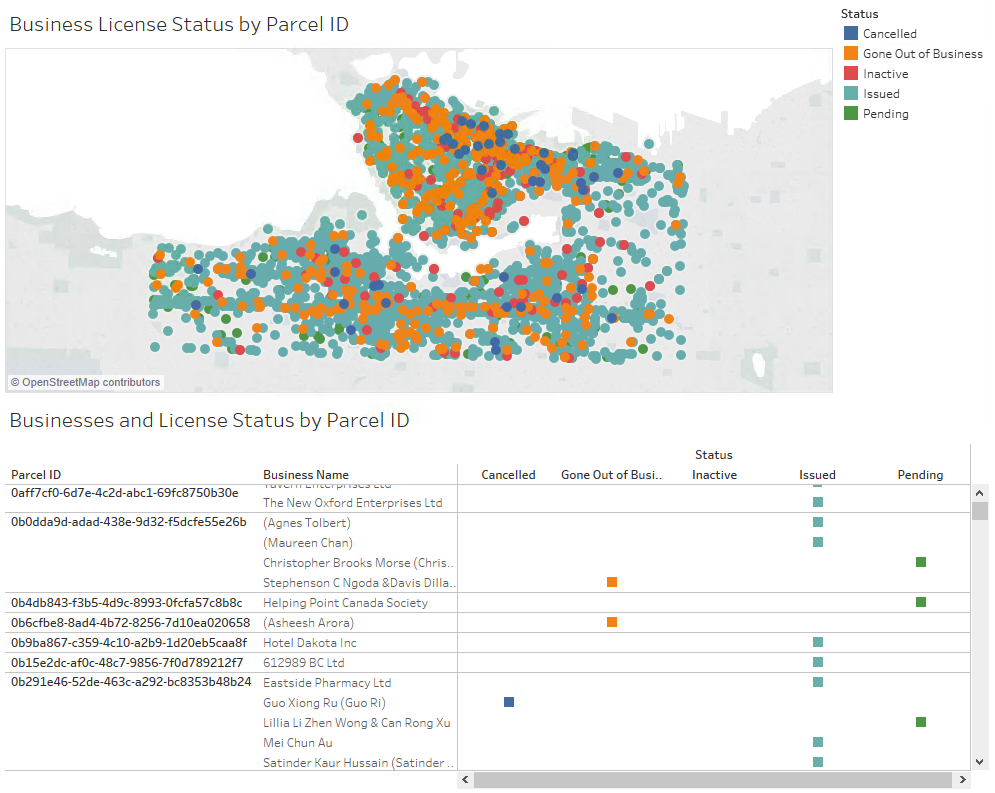Image resolution: width=995 pixels, height=793 pixels.
Task: Select Pending mark for Helping Point Canada Society
Action: point(921,602)
